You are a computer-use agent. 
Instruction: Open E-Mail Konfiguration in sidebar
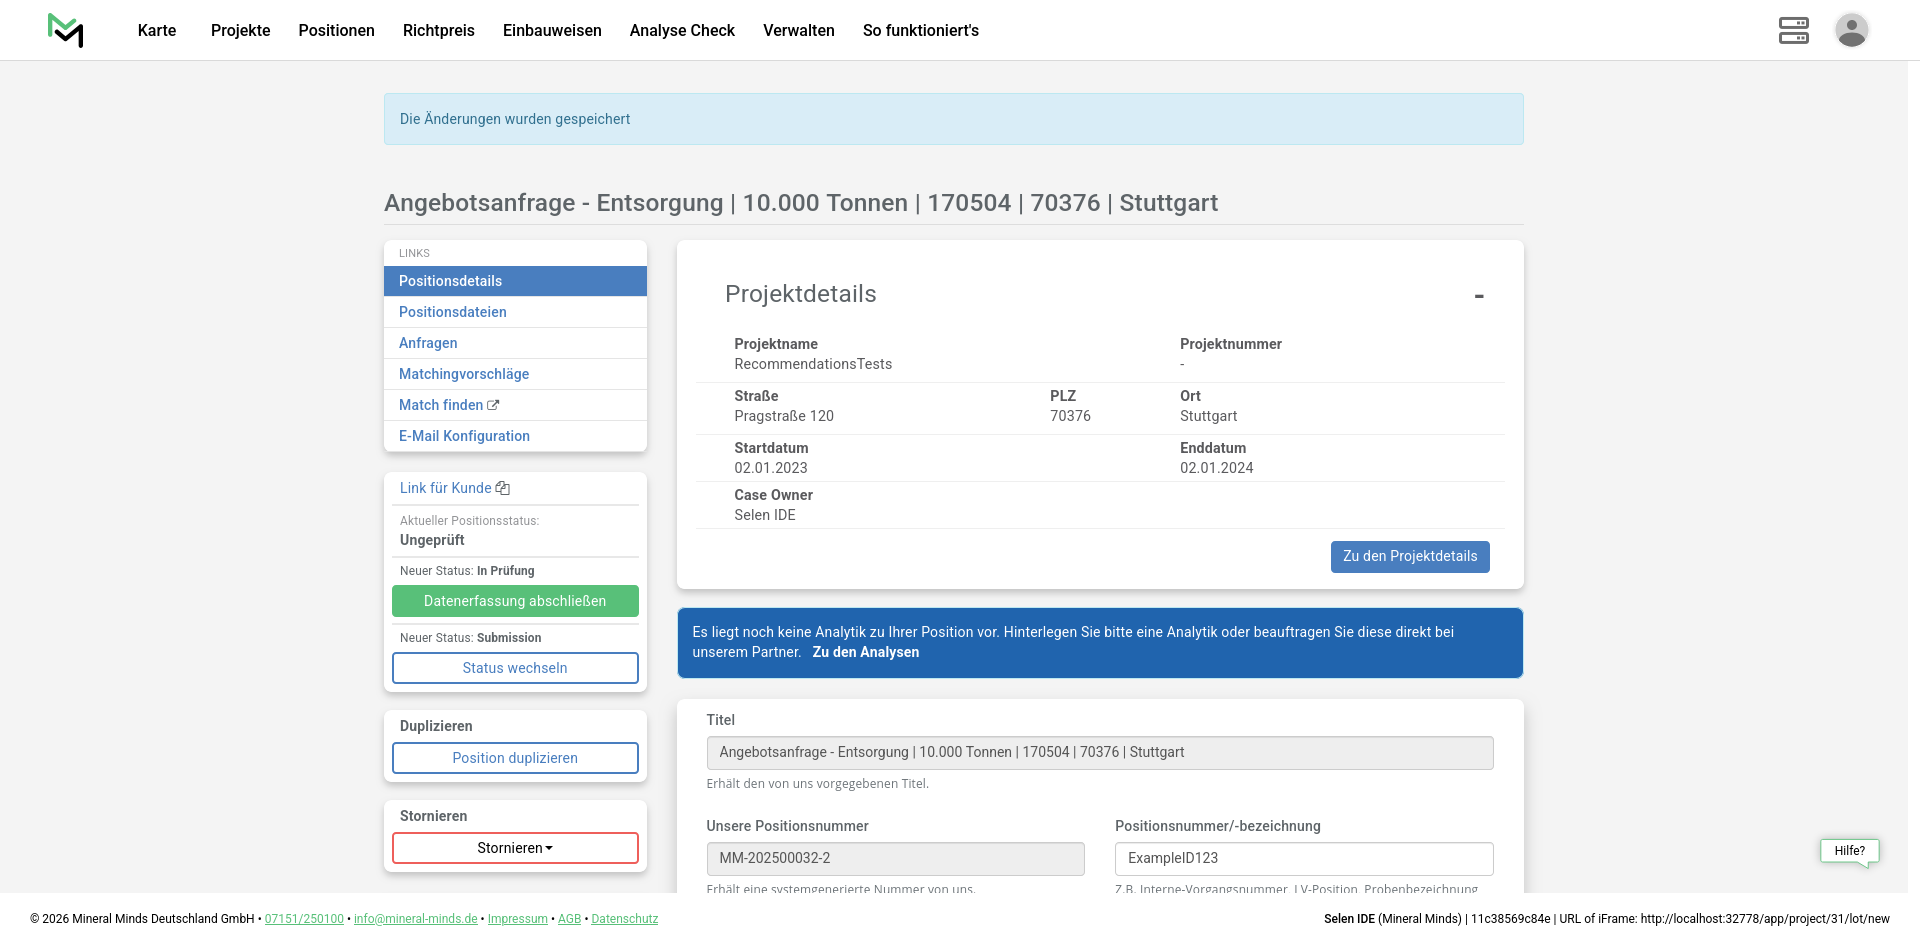pyautogui.click(x=464, y=436)
